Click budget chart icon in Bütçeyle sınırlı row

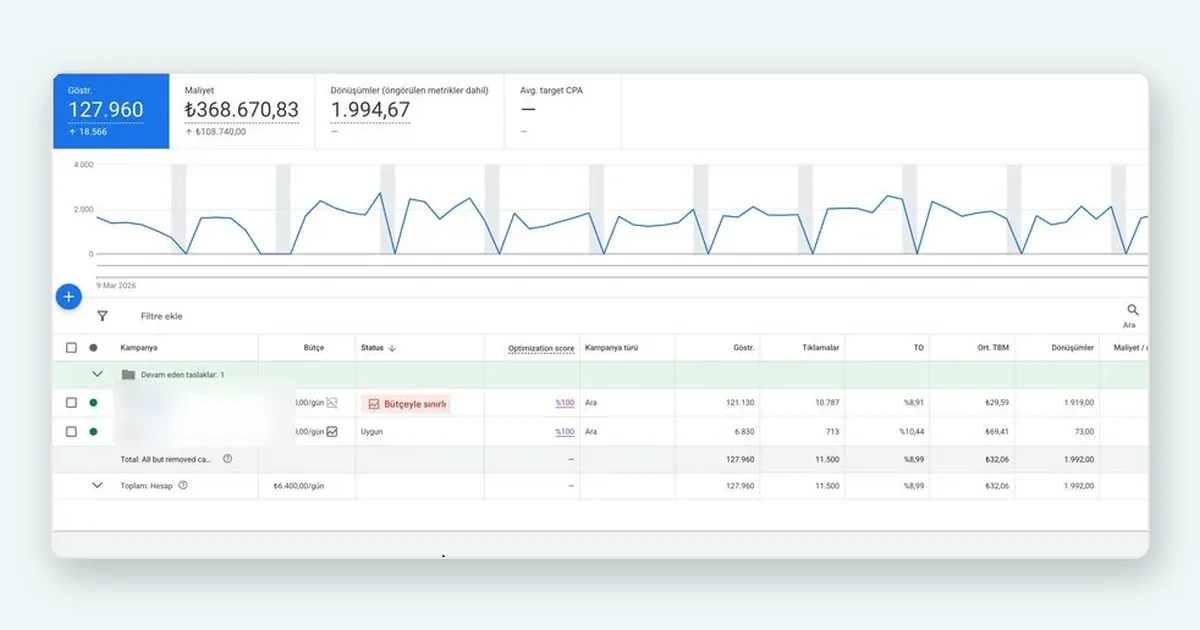(x=332, y=403)
